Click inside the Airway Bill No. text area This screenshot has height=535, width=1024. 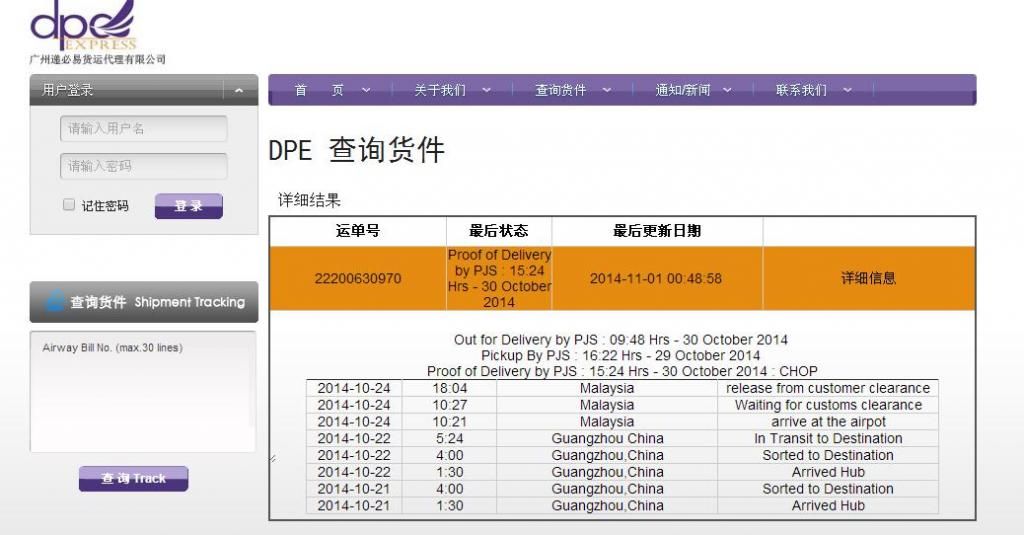click(x=143, y=392)
